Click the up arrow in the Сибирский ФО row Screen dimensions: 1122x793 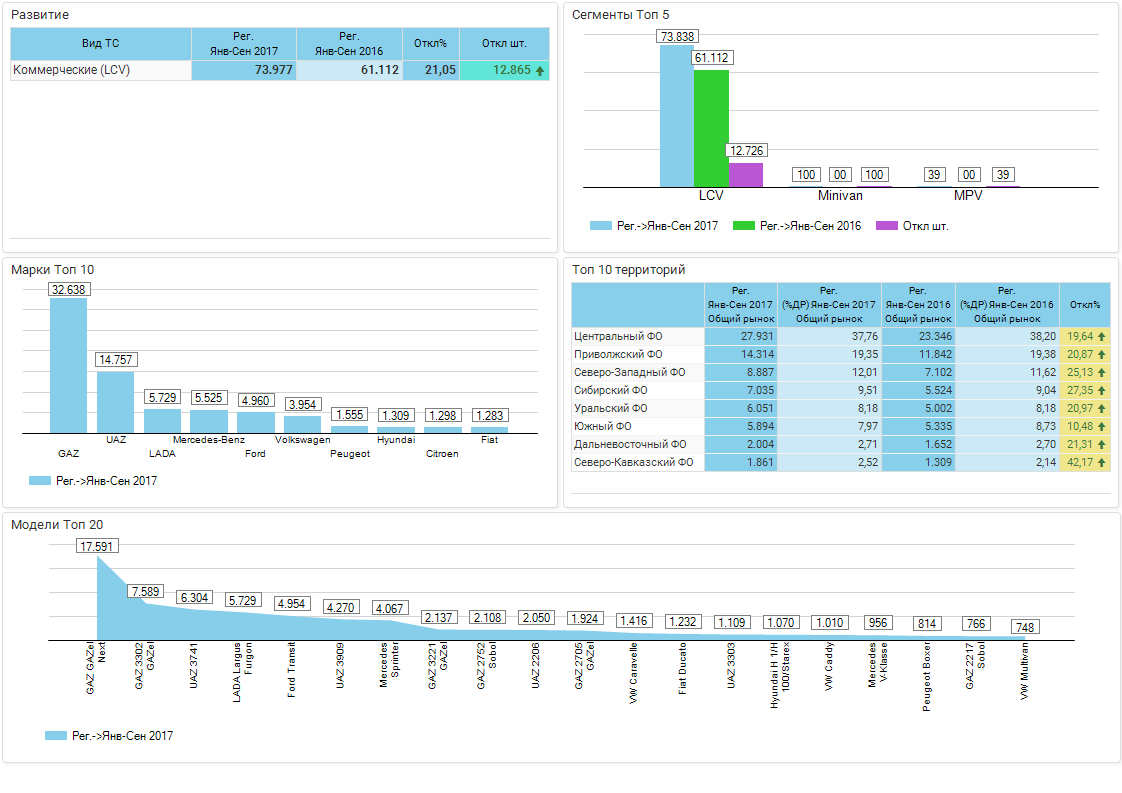tap(1101, 391)
